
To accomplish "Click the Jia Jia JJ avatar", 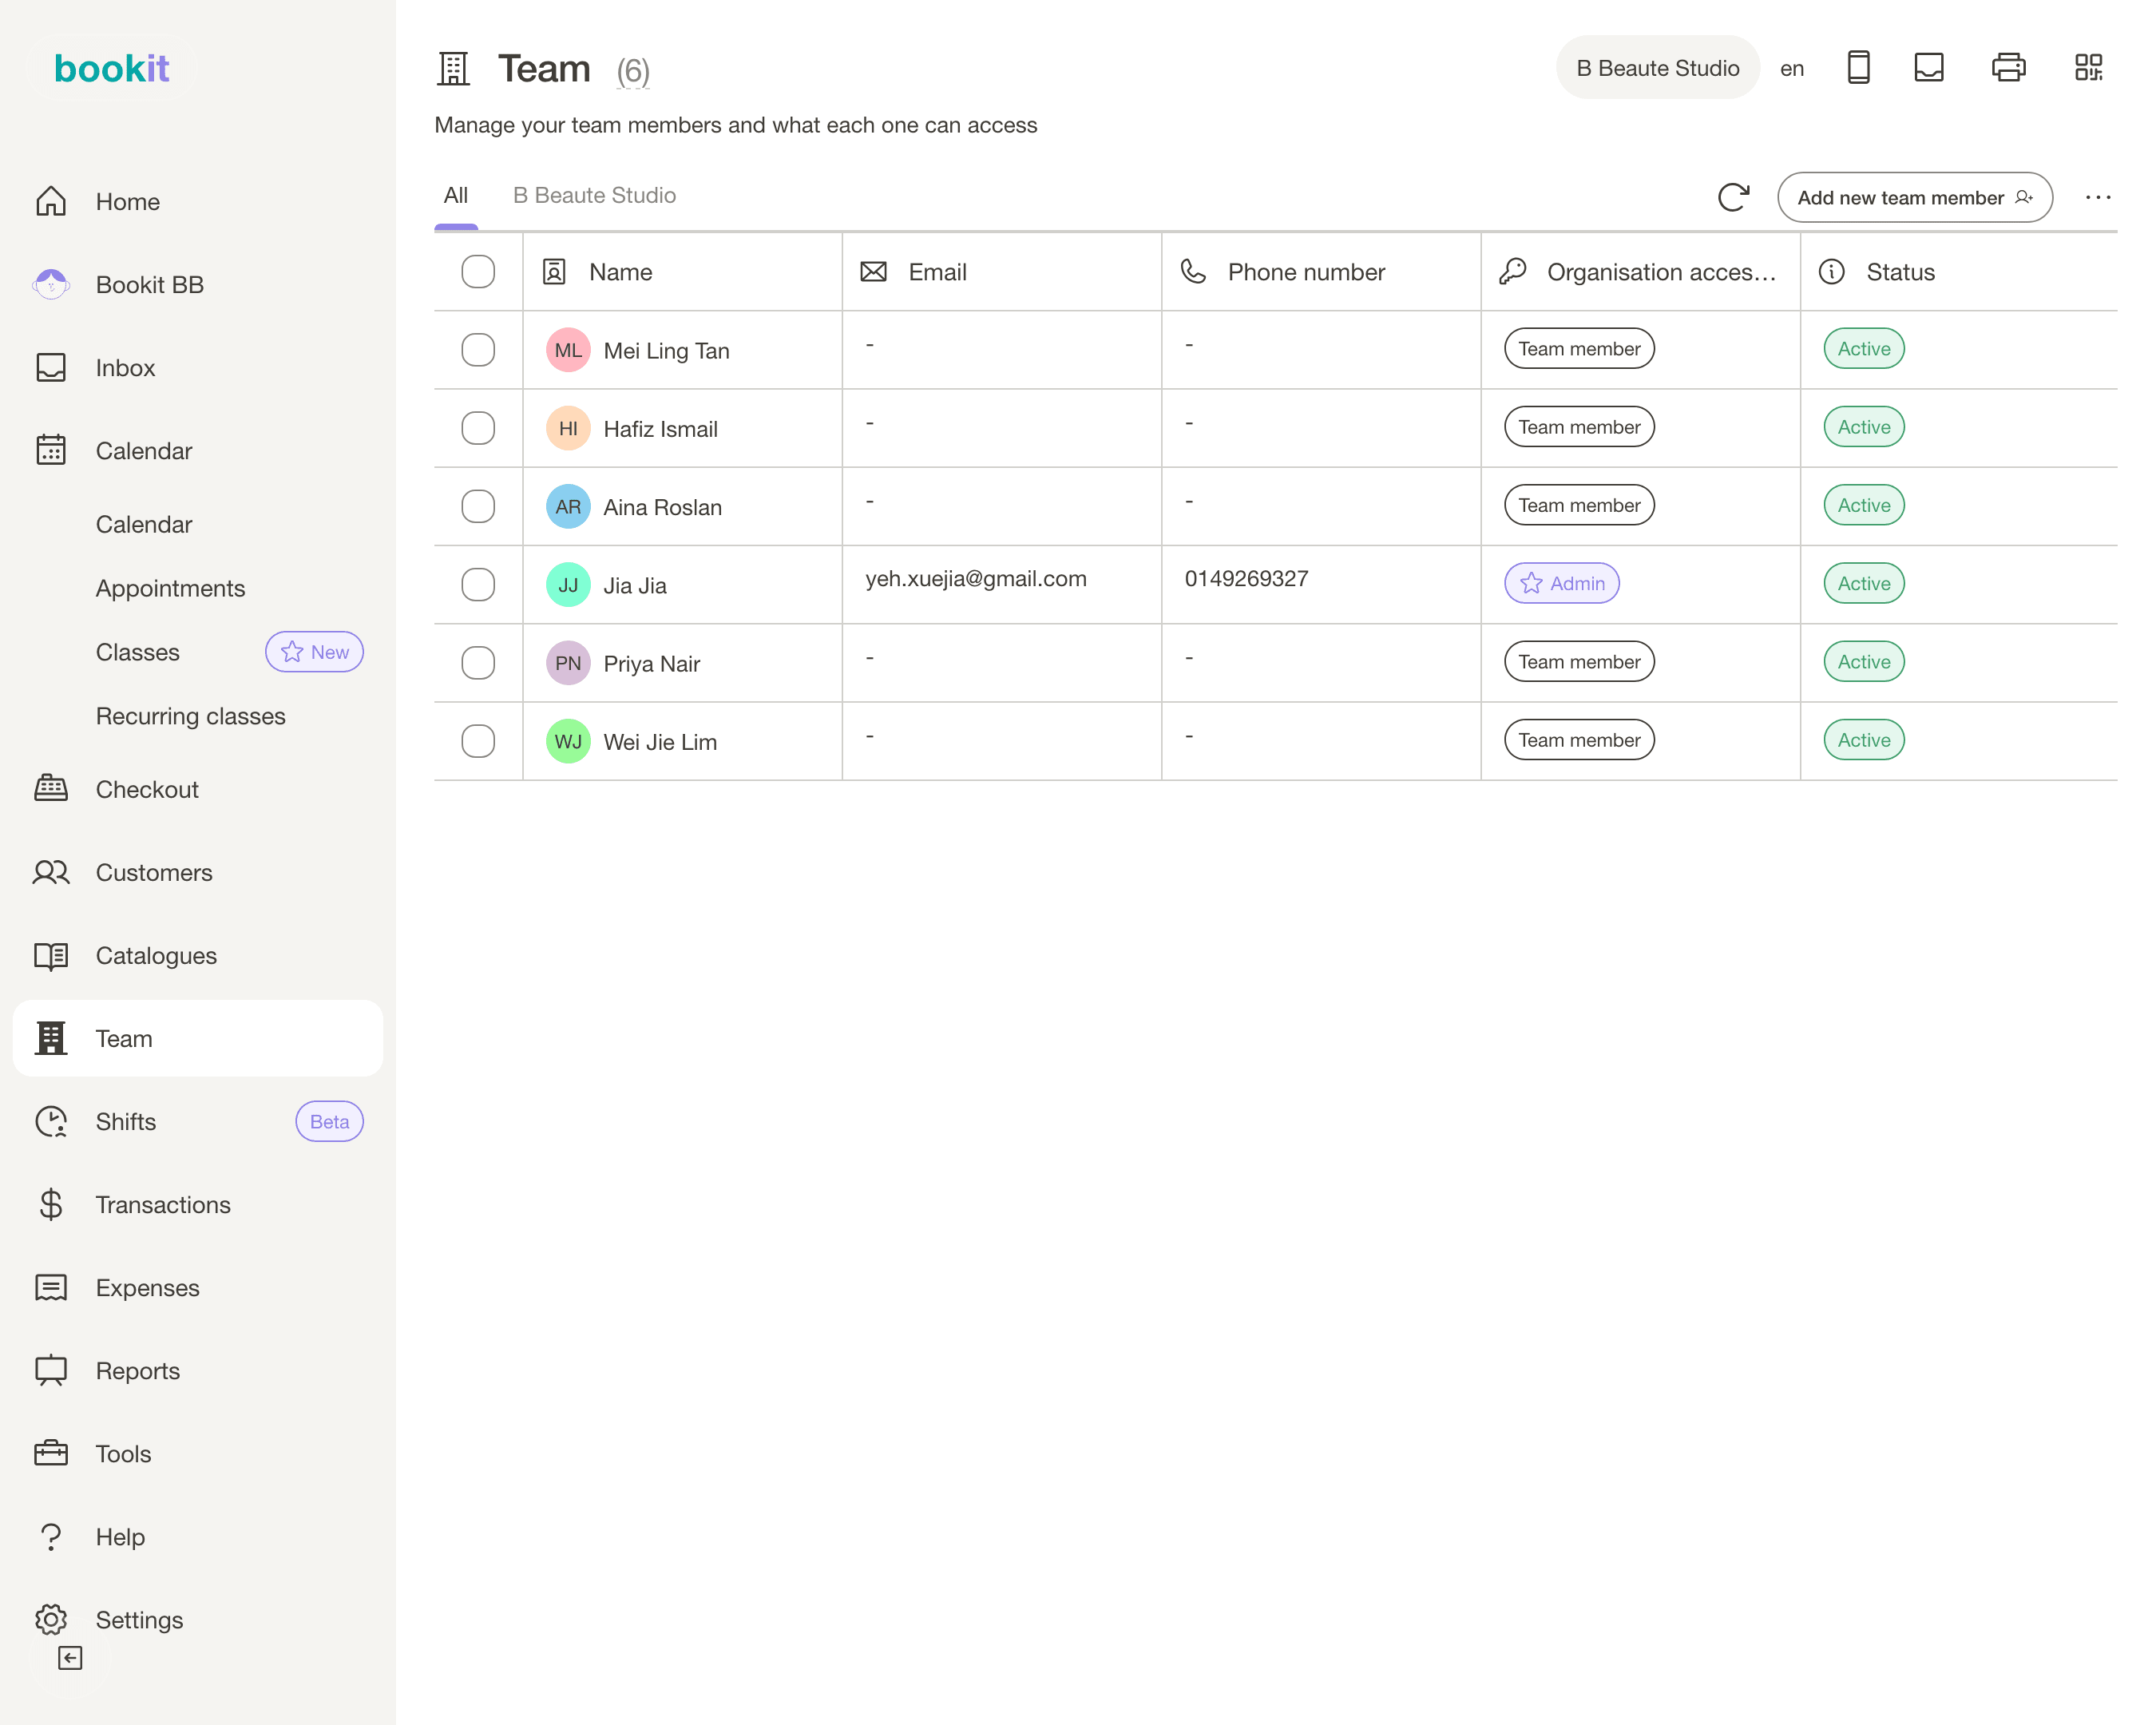I will coord(568,585).
